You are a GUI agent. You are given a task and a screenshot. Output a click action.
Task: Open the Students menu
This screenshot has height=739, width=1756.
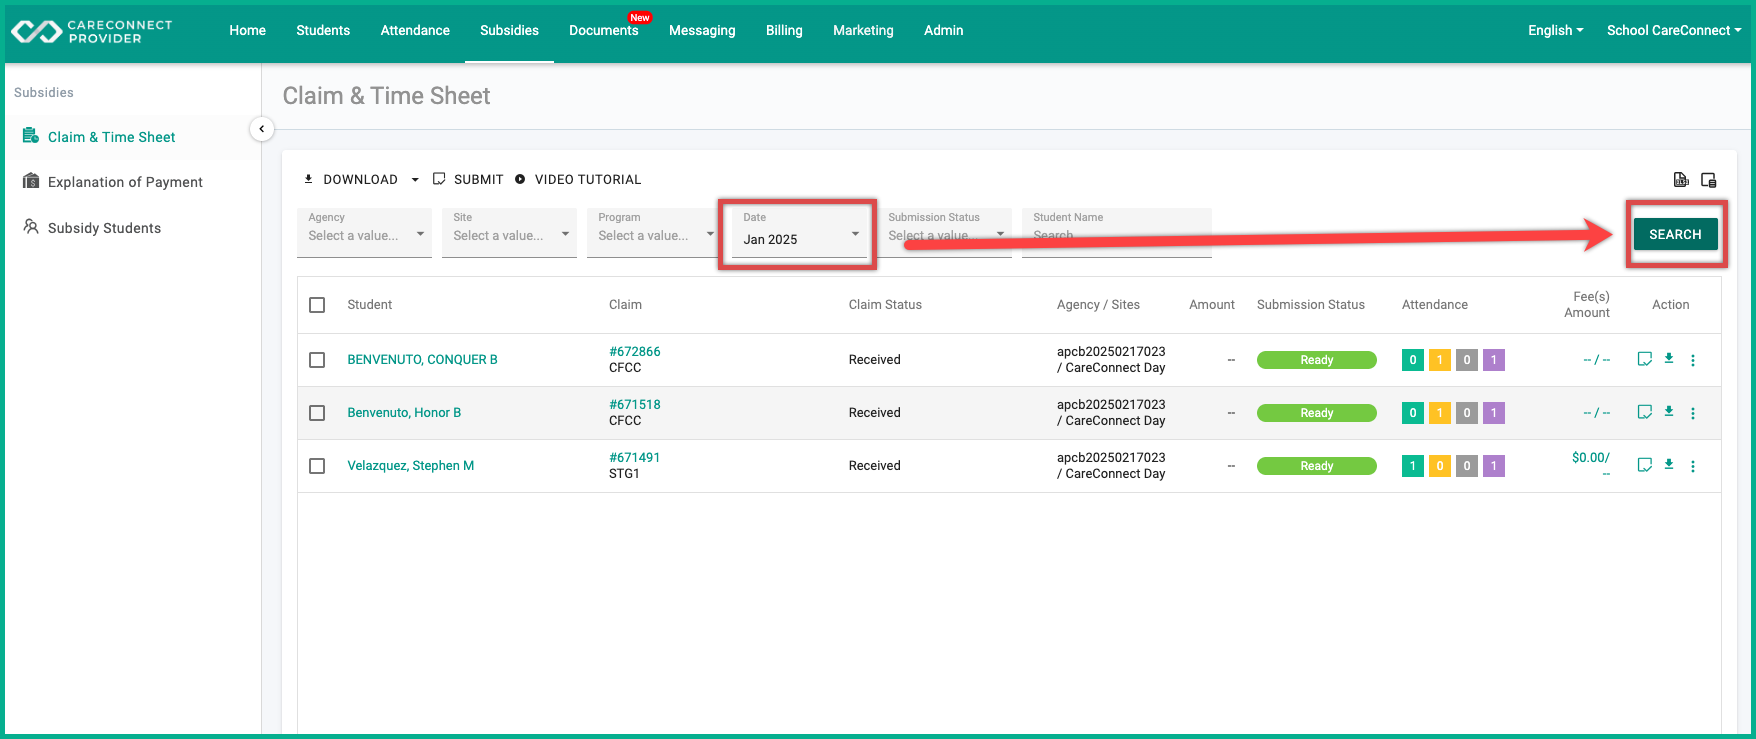[323, 31]
